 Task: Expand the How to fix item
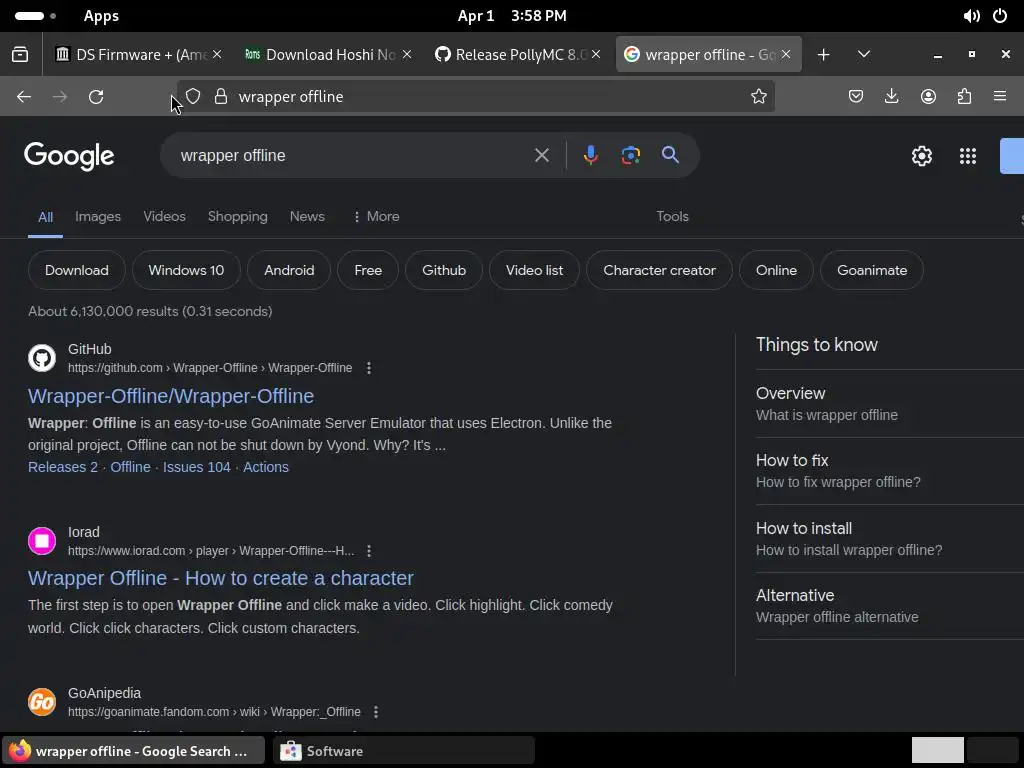pyautogui.click(x=889, y=471)
